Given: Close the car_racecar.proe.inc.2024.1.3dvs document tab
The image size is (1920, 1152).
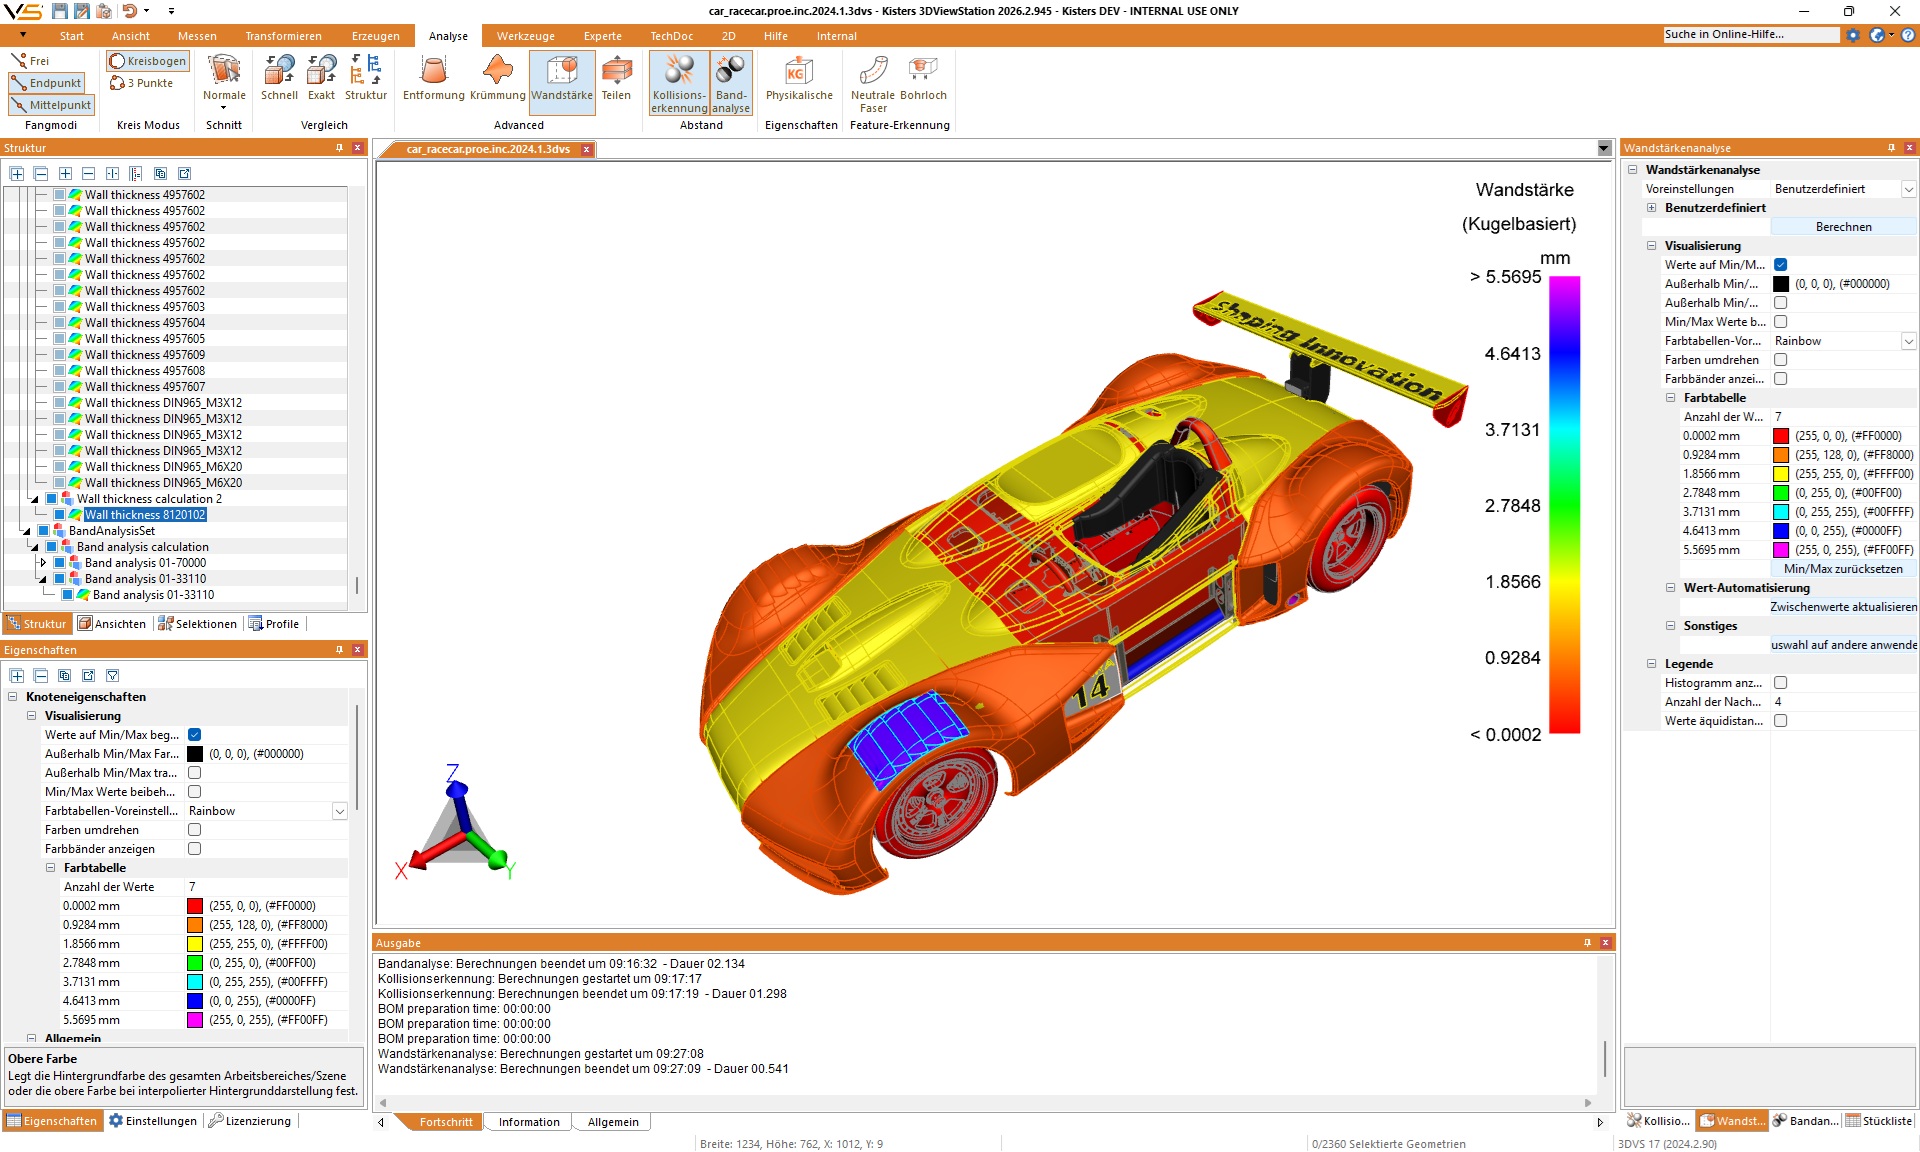Looking at the screenshot, I should (x=587, y=149).
